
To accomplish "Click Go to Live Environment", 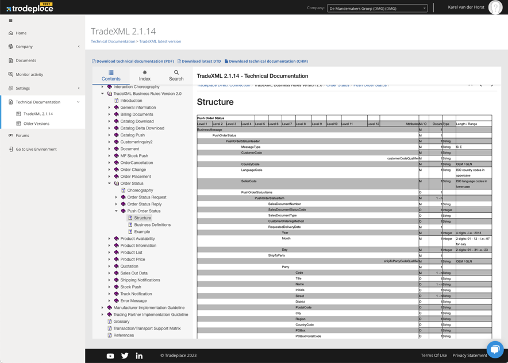I will 36,149.
